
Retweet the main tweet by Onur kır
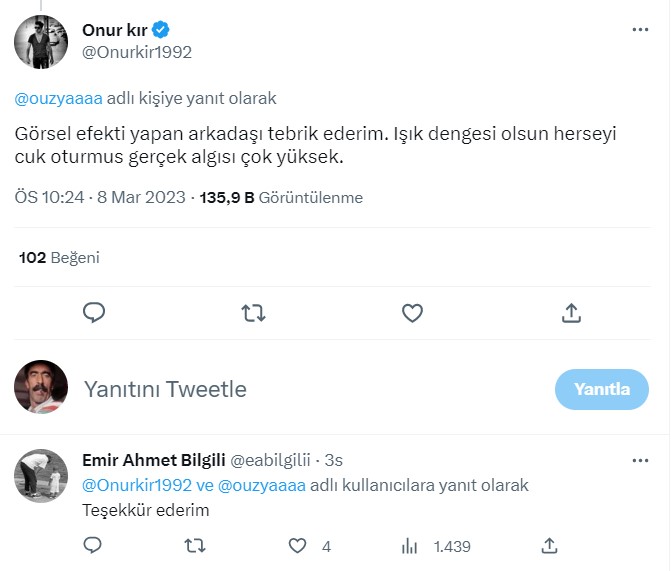tap(254, 313)
